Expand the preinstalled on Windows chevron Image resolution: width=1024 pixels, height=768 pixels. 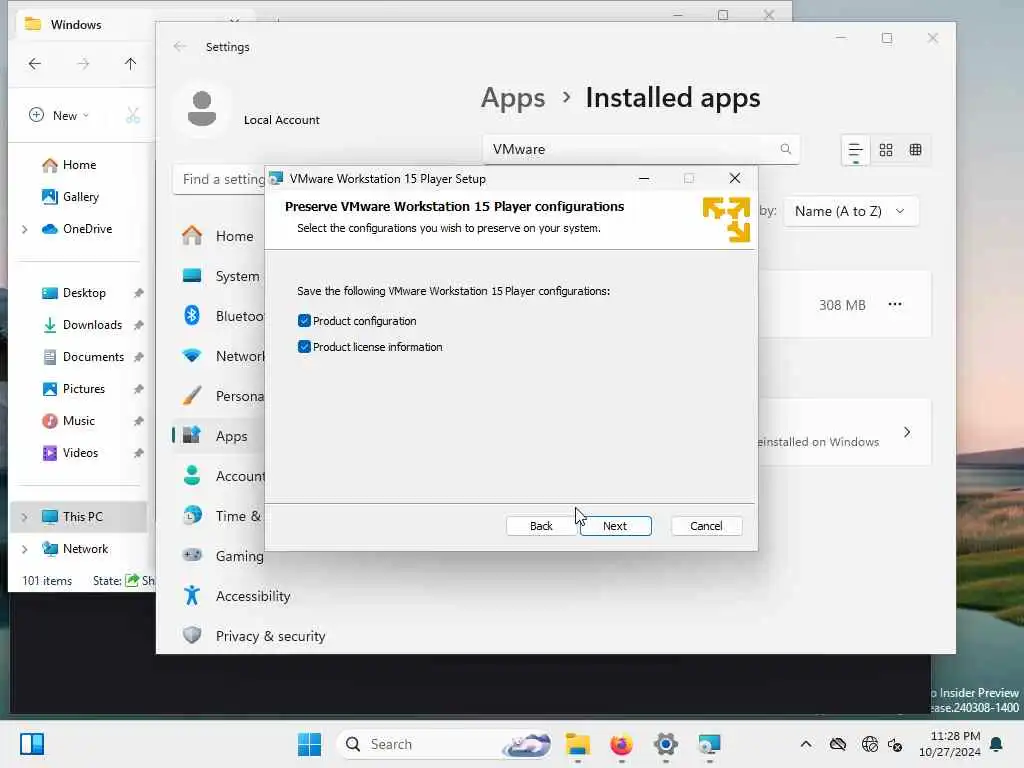pyautogui.click(x=907, y=432)
